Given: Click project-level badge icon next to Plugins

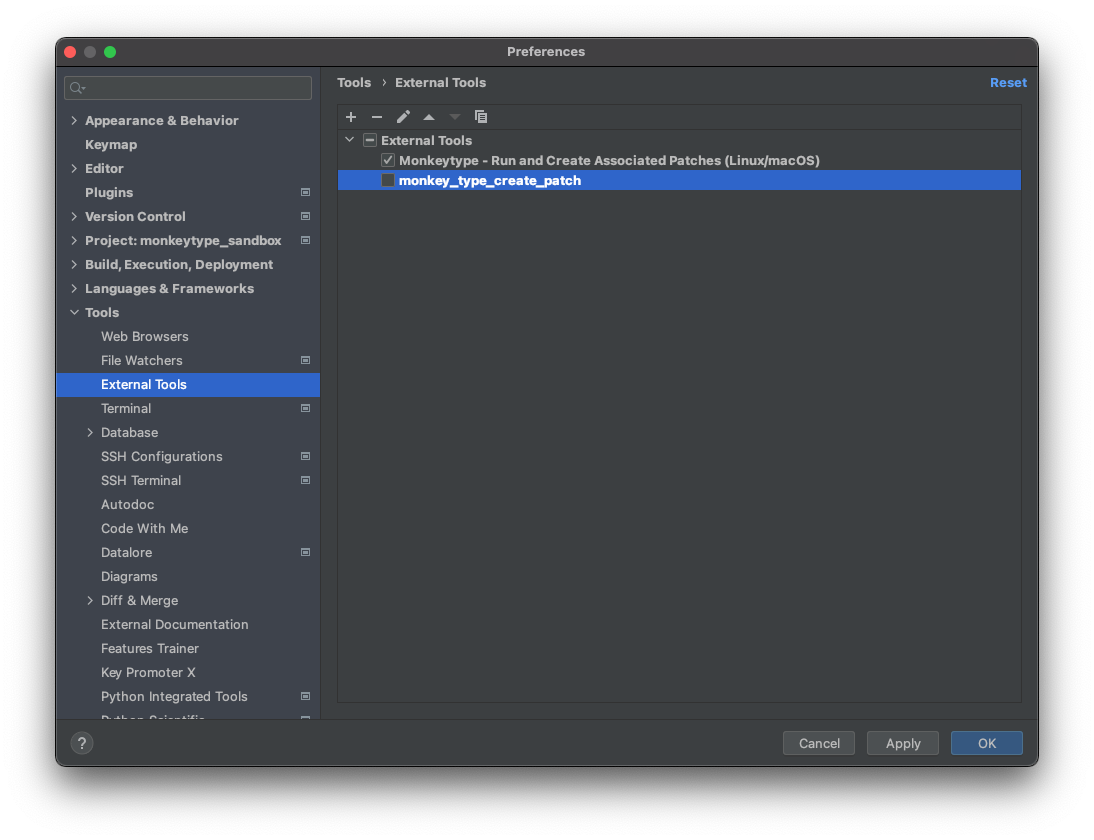Looking at the screenshot, I should [305, 193].
